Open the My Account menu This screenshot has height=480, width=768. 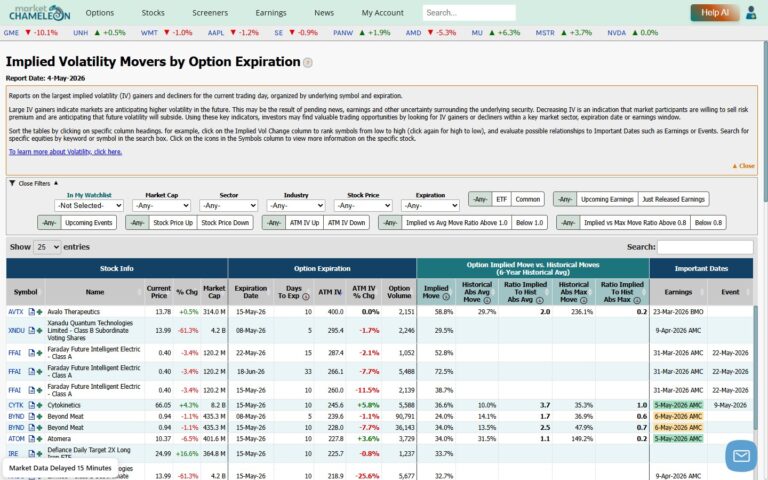[x=383, y=13]
